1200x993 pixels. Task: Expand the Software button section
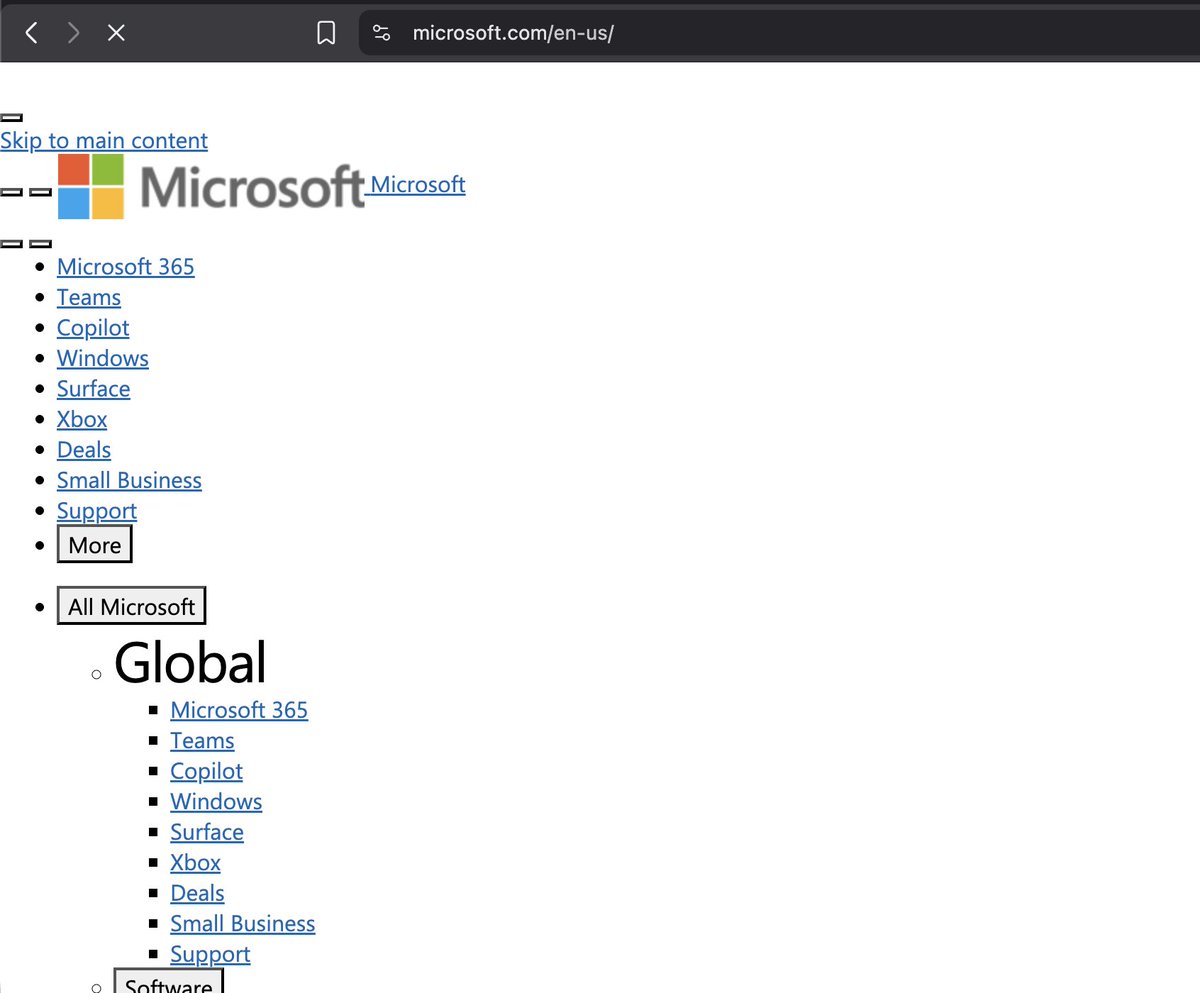pos(168,982)
